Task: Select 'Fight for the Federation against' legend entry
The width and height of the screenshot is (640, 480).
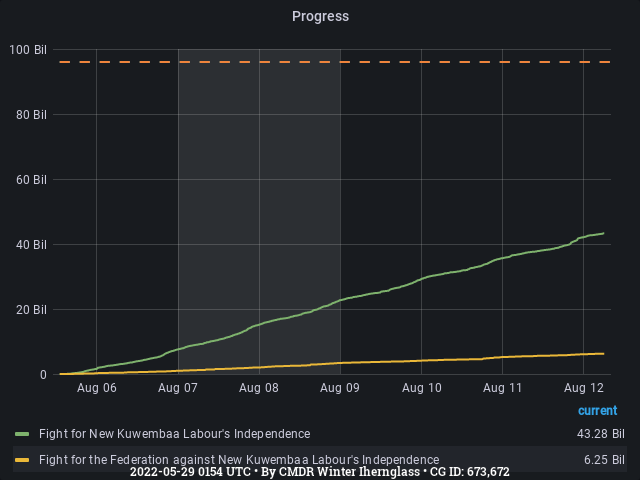Action: 239,460
